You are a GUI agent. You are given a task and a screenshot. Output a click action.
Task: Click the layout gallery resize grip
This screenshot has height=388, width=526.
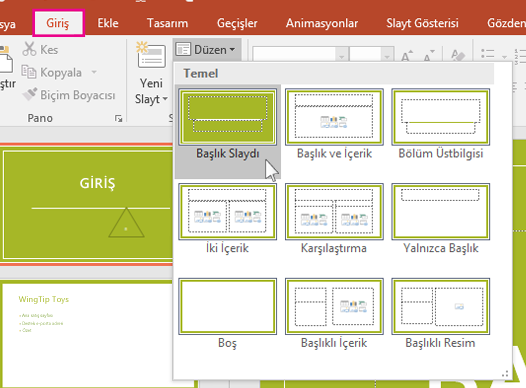[505, 374]
